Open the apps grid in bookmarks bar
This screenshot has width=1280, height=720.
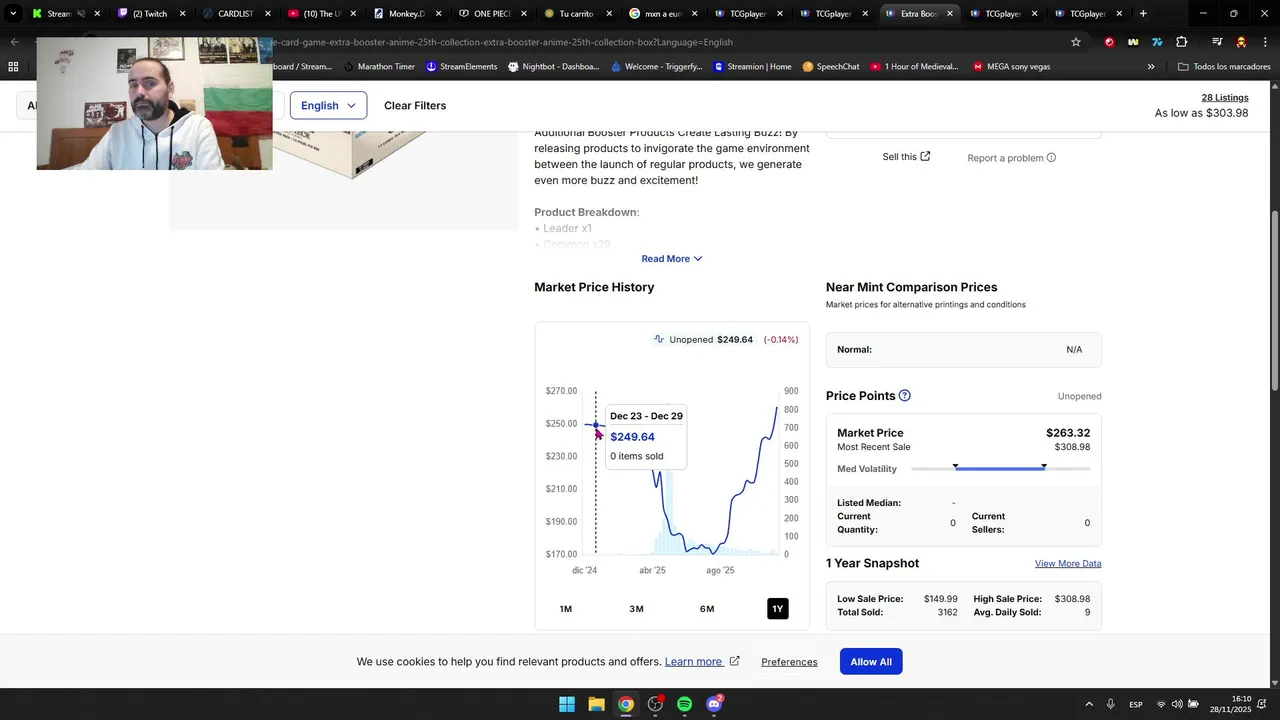(13, 67)
